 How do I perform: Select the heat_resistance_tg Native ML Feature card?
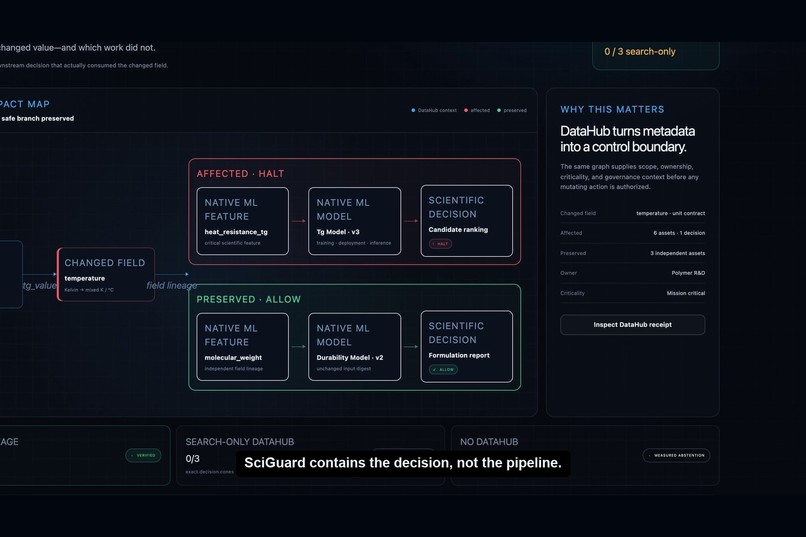tap(243, 221)
